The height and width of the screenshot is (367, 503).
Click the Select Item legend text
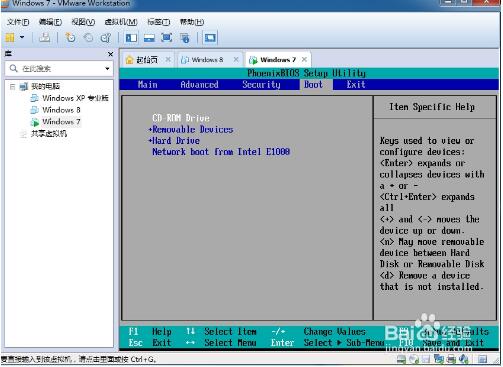click(x=230, y=332)
